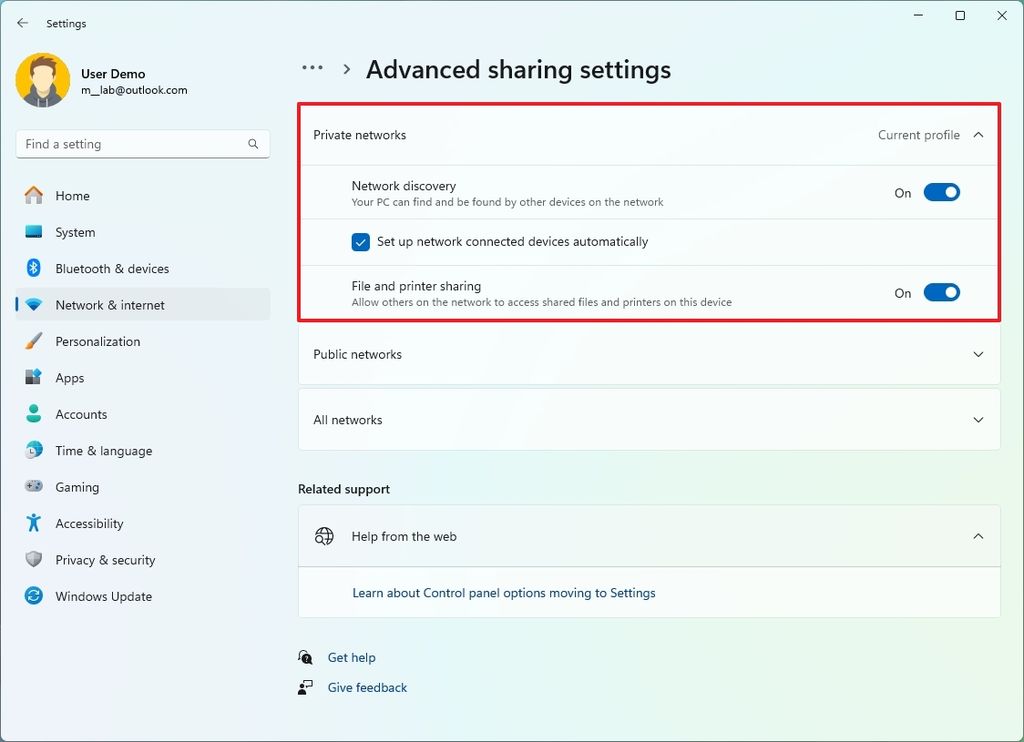The image size is (1024, 742).
Task: Disable File and printer sharing
Action: click(x=940, y=292)
